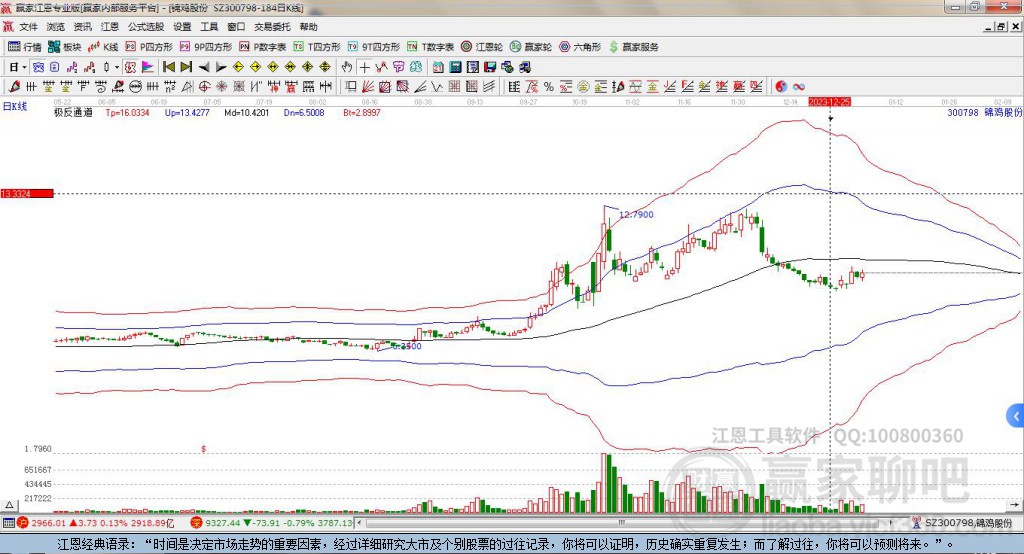Open the calculator icon
1024x554 pixels.
pos(455,67)
